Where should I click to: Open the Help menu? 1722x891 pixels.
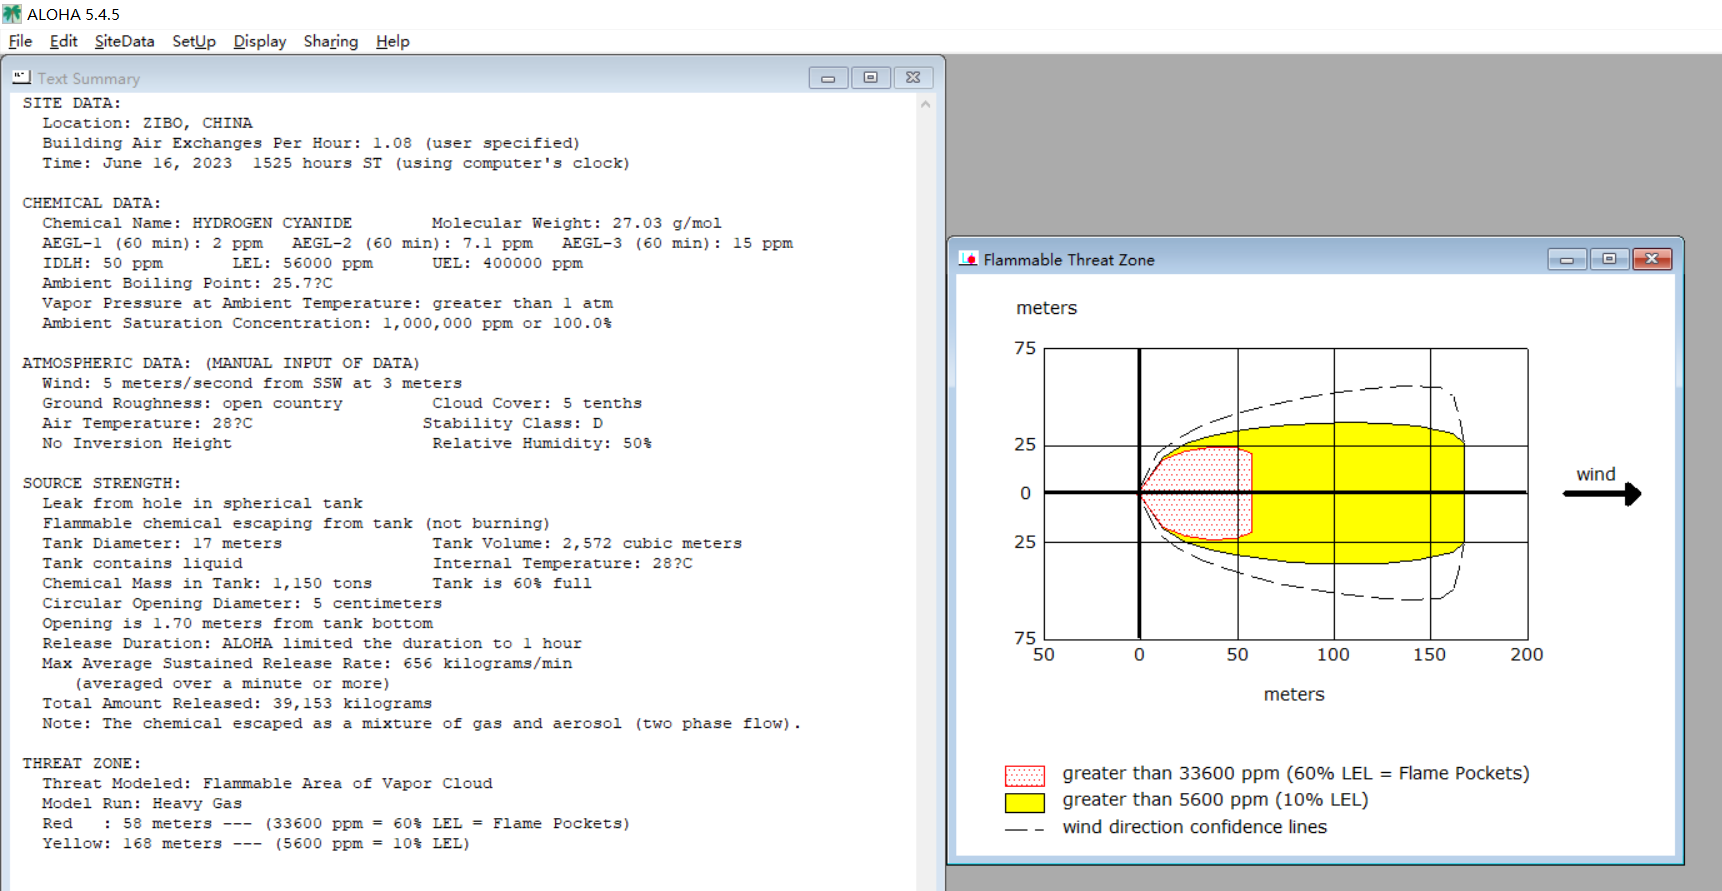(393, 41)
